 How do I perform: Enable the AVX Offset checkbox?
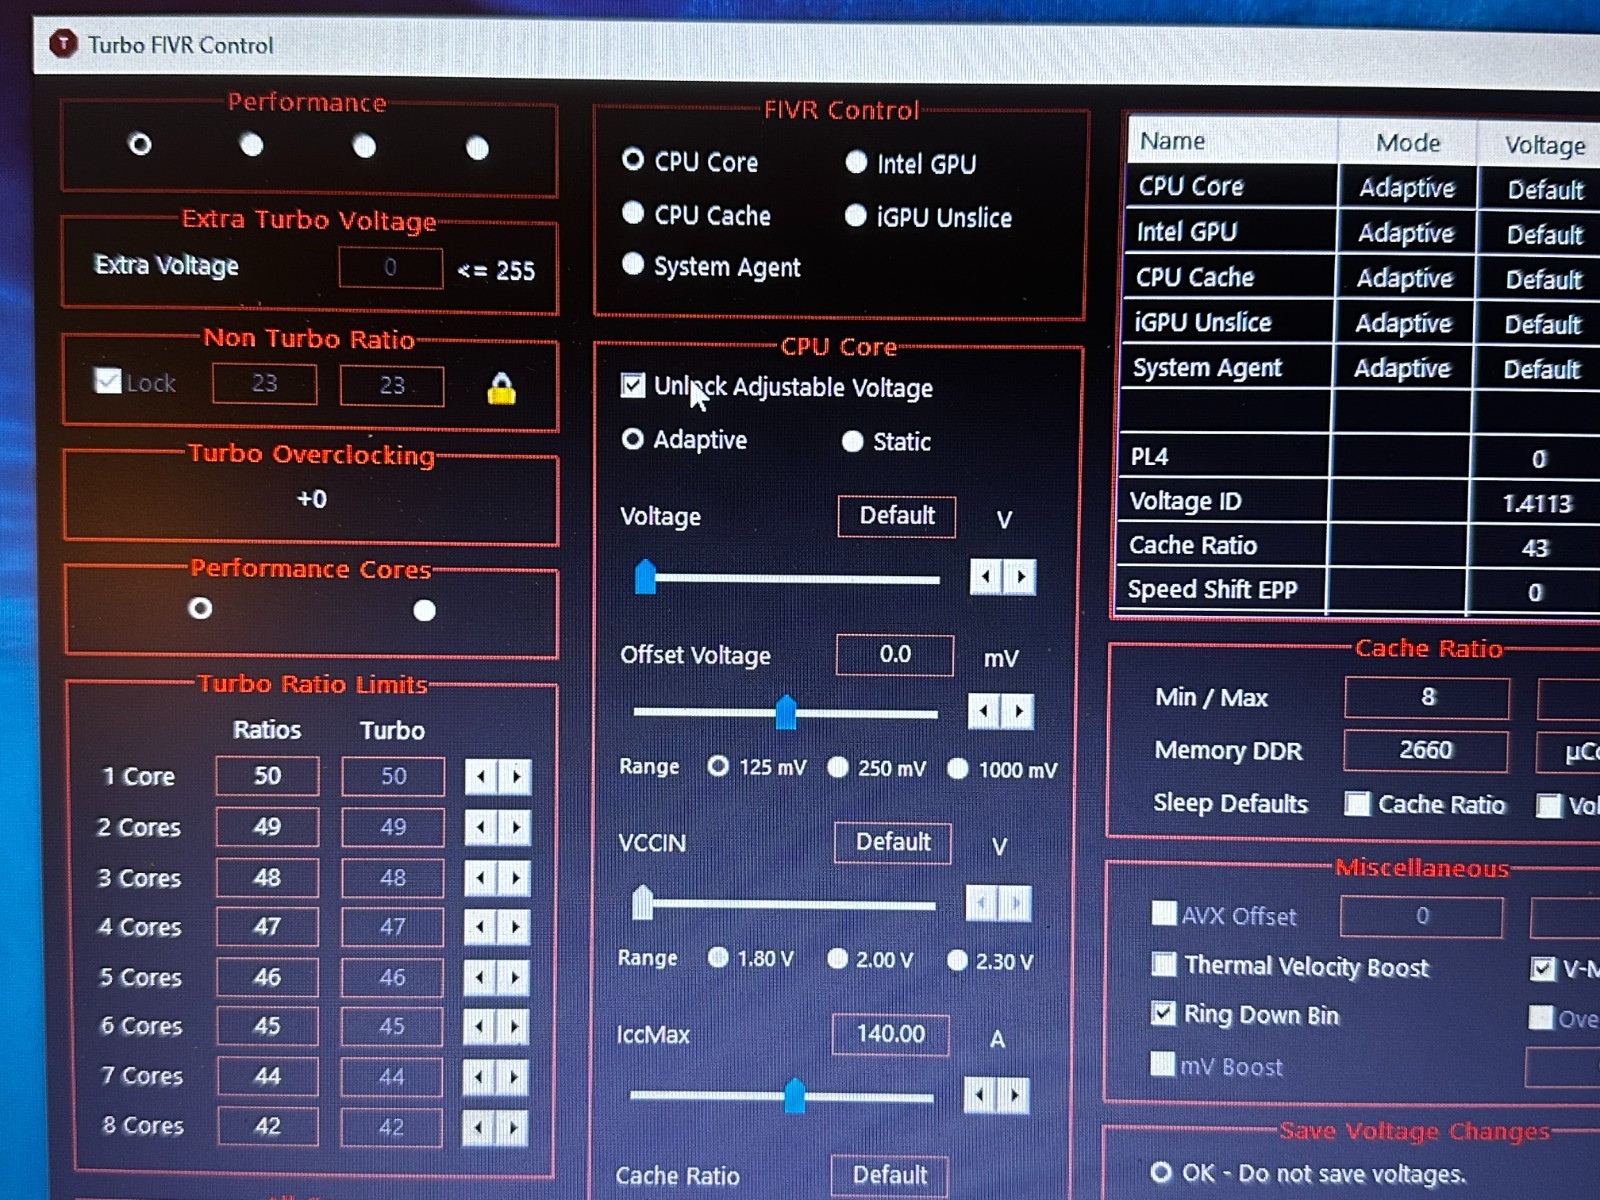click(1164, 913)
